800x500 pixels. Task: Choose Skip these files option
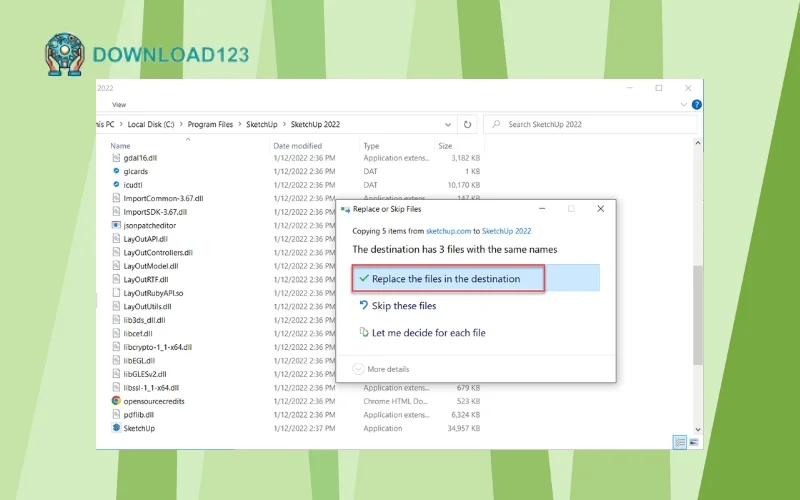click(404, 306)
